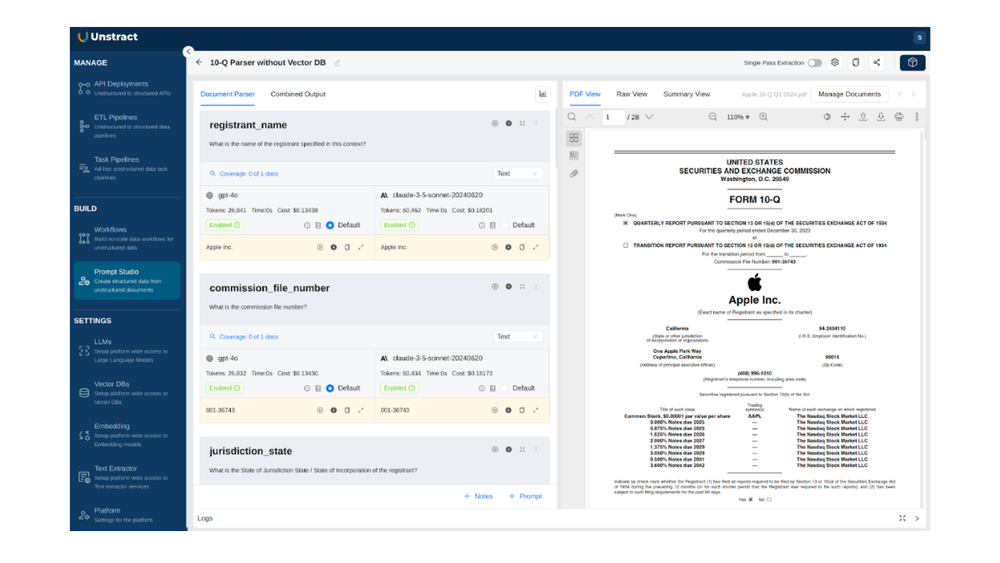This screenshot has width=1000, height=563.
Task: Switch to the Combined Output tab
Action: pyautogui.click(x=298, y=94)
